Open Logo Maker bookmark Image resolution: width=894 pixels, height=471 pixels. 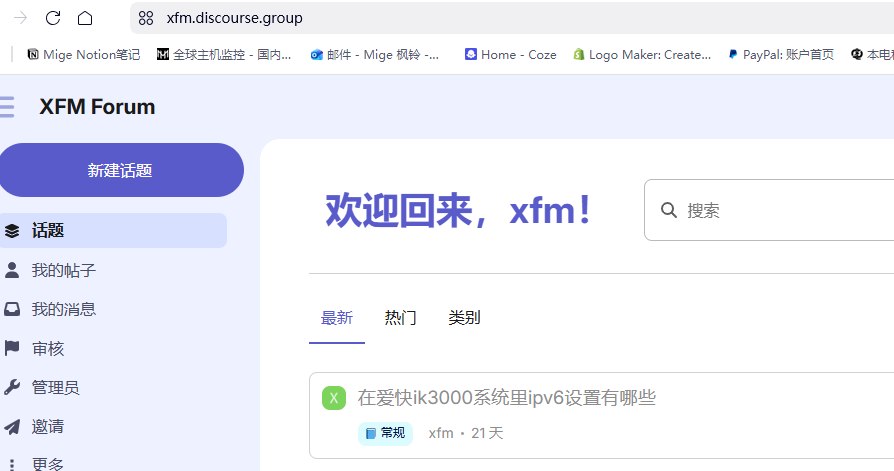(642, 55)
